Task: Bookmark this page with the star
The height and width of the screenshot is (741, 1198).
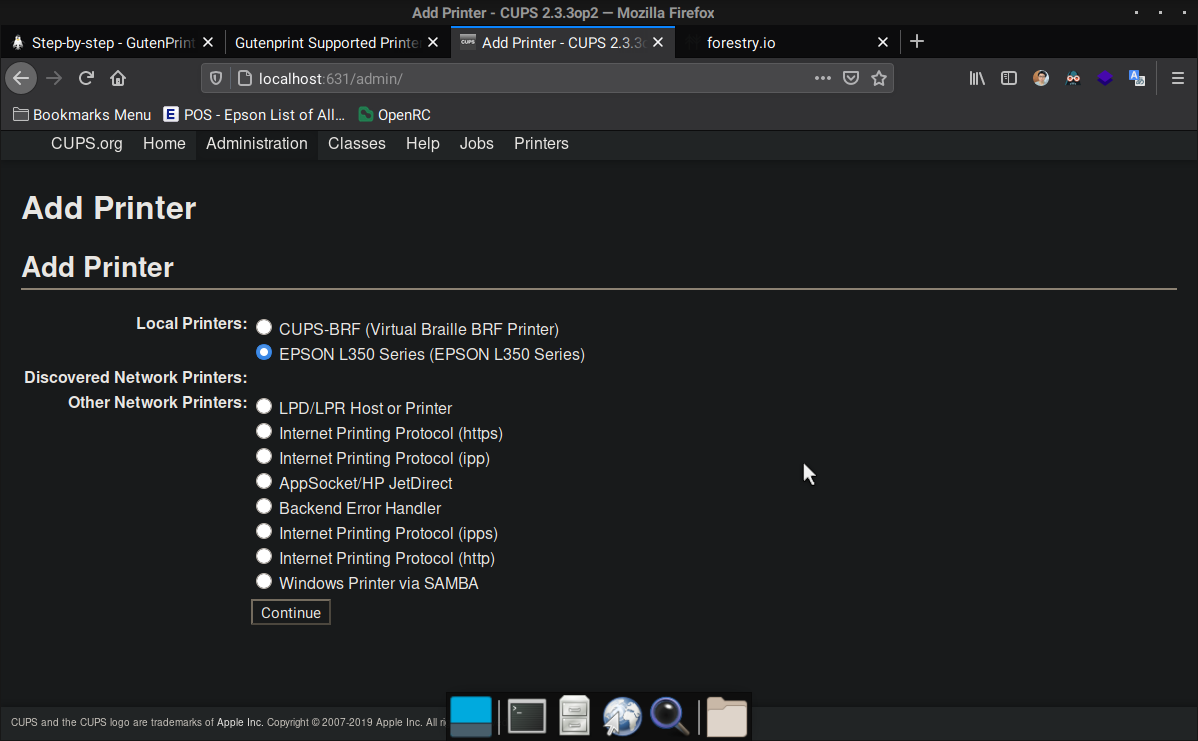Action: 879,78
